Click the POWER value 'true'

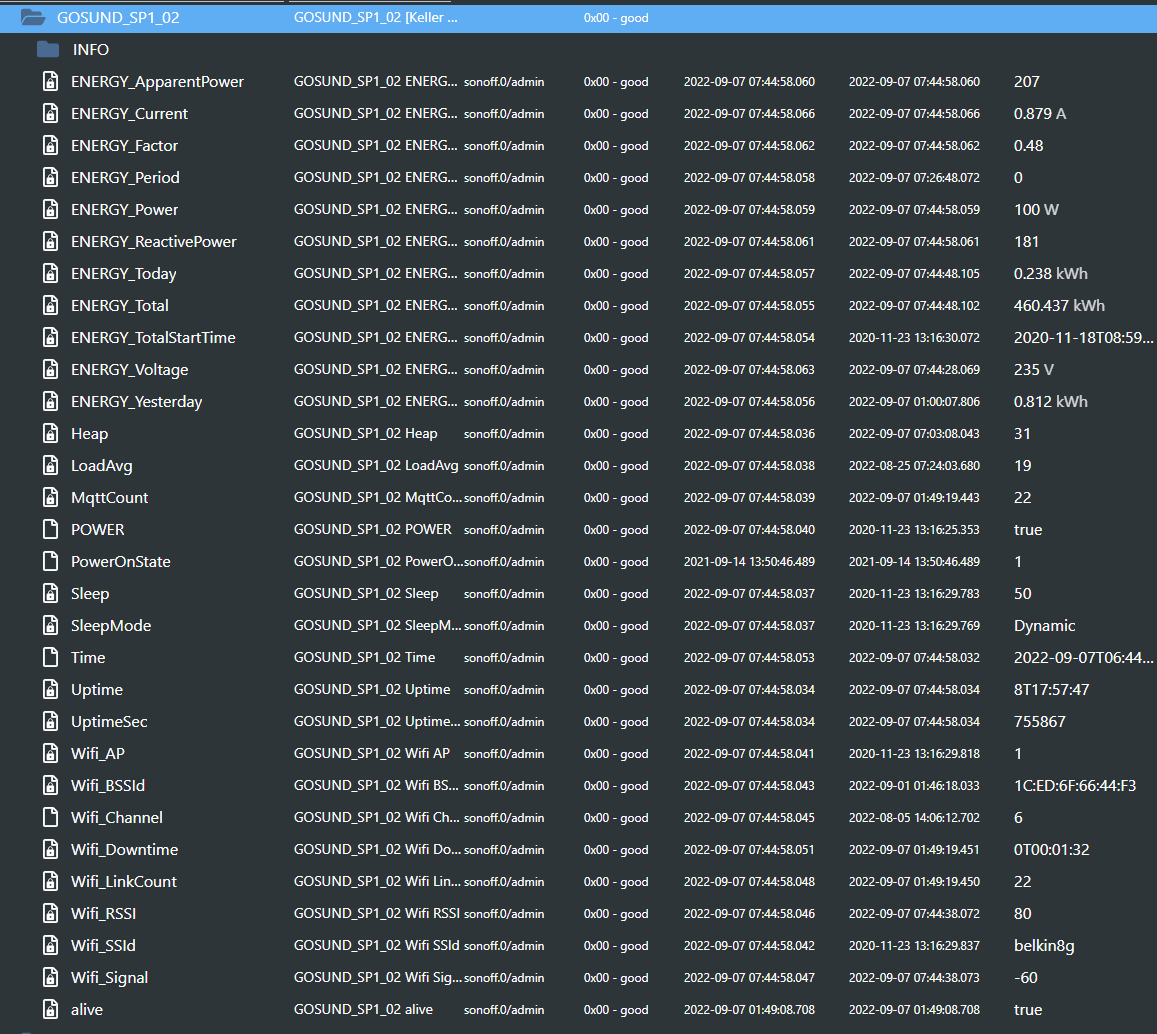(x=1028, y=529)
